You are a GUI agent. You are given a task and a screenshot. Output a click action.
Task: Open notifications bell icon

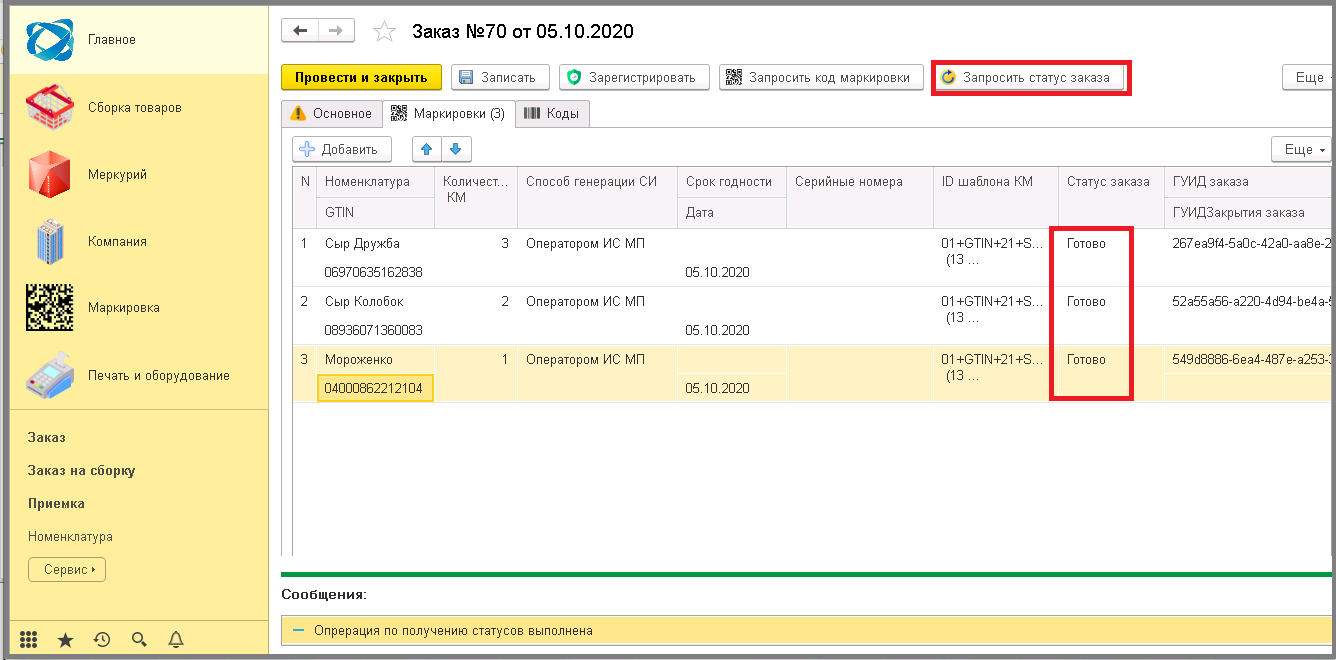pos(176,639)
